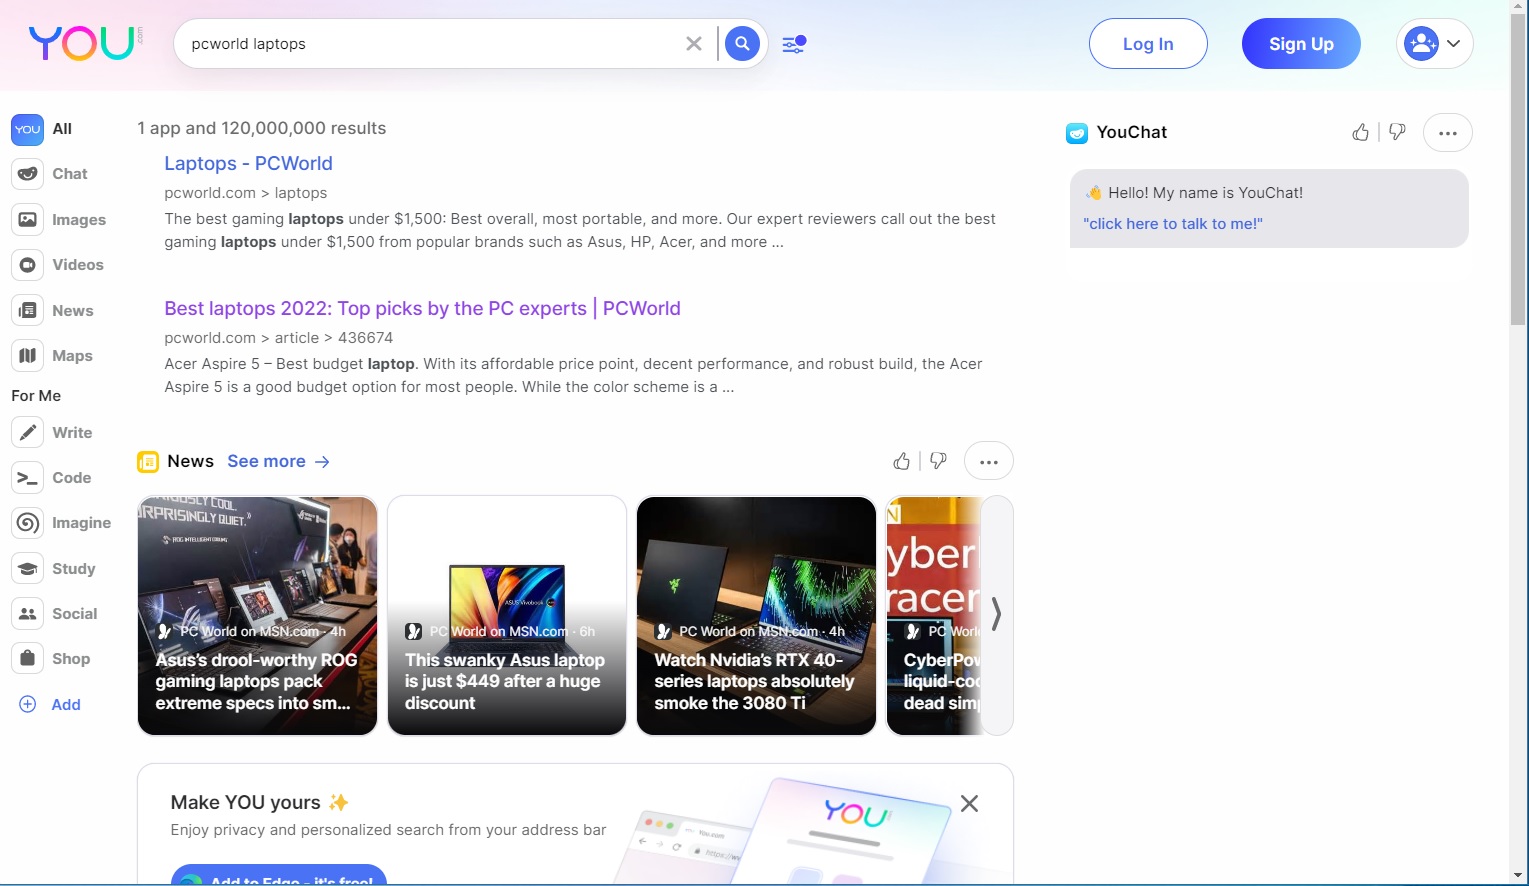Run search with the magnifier button
The image size is (1529, 886).
click(742, 44)
